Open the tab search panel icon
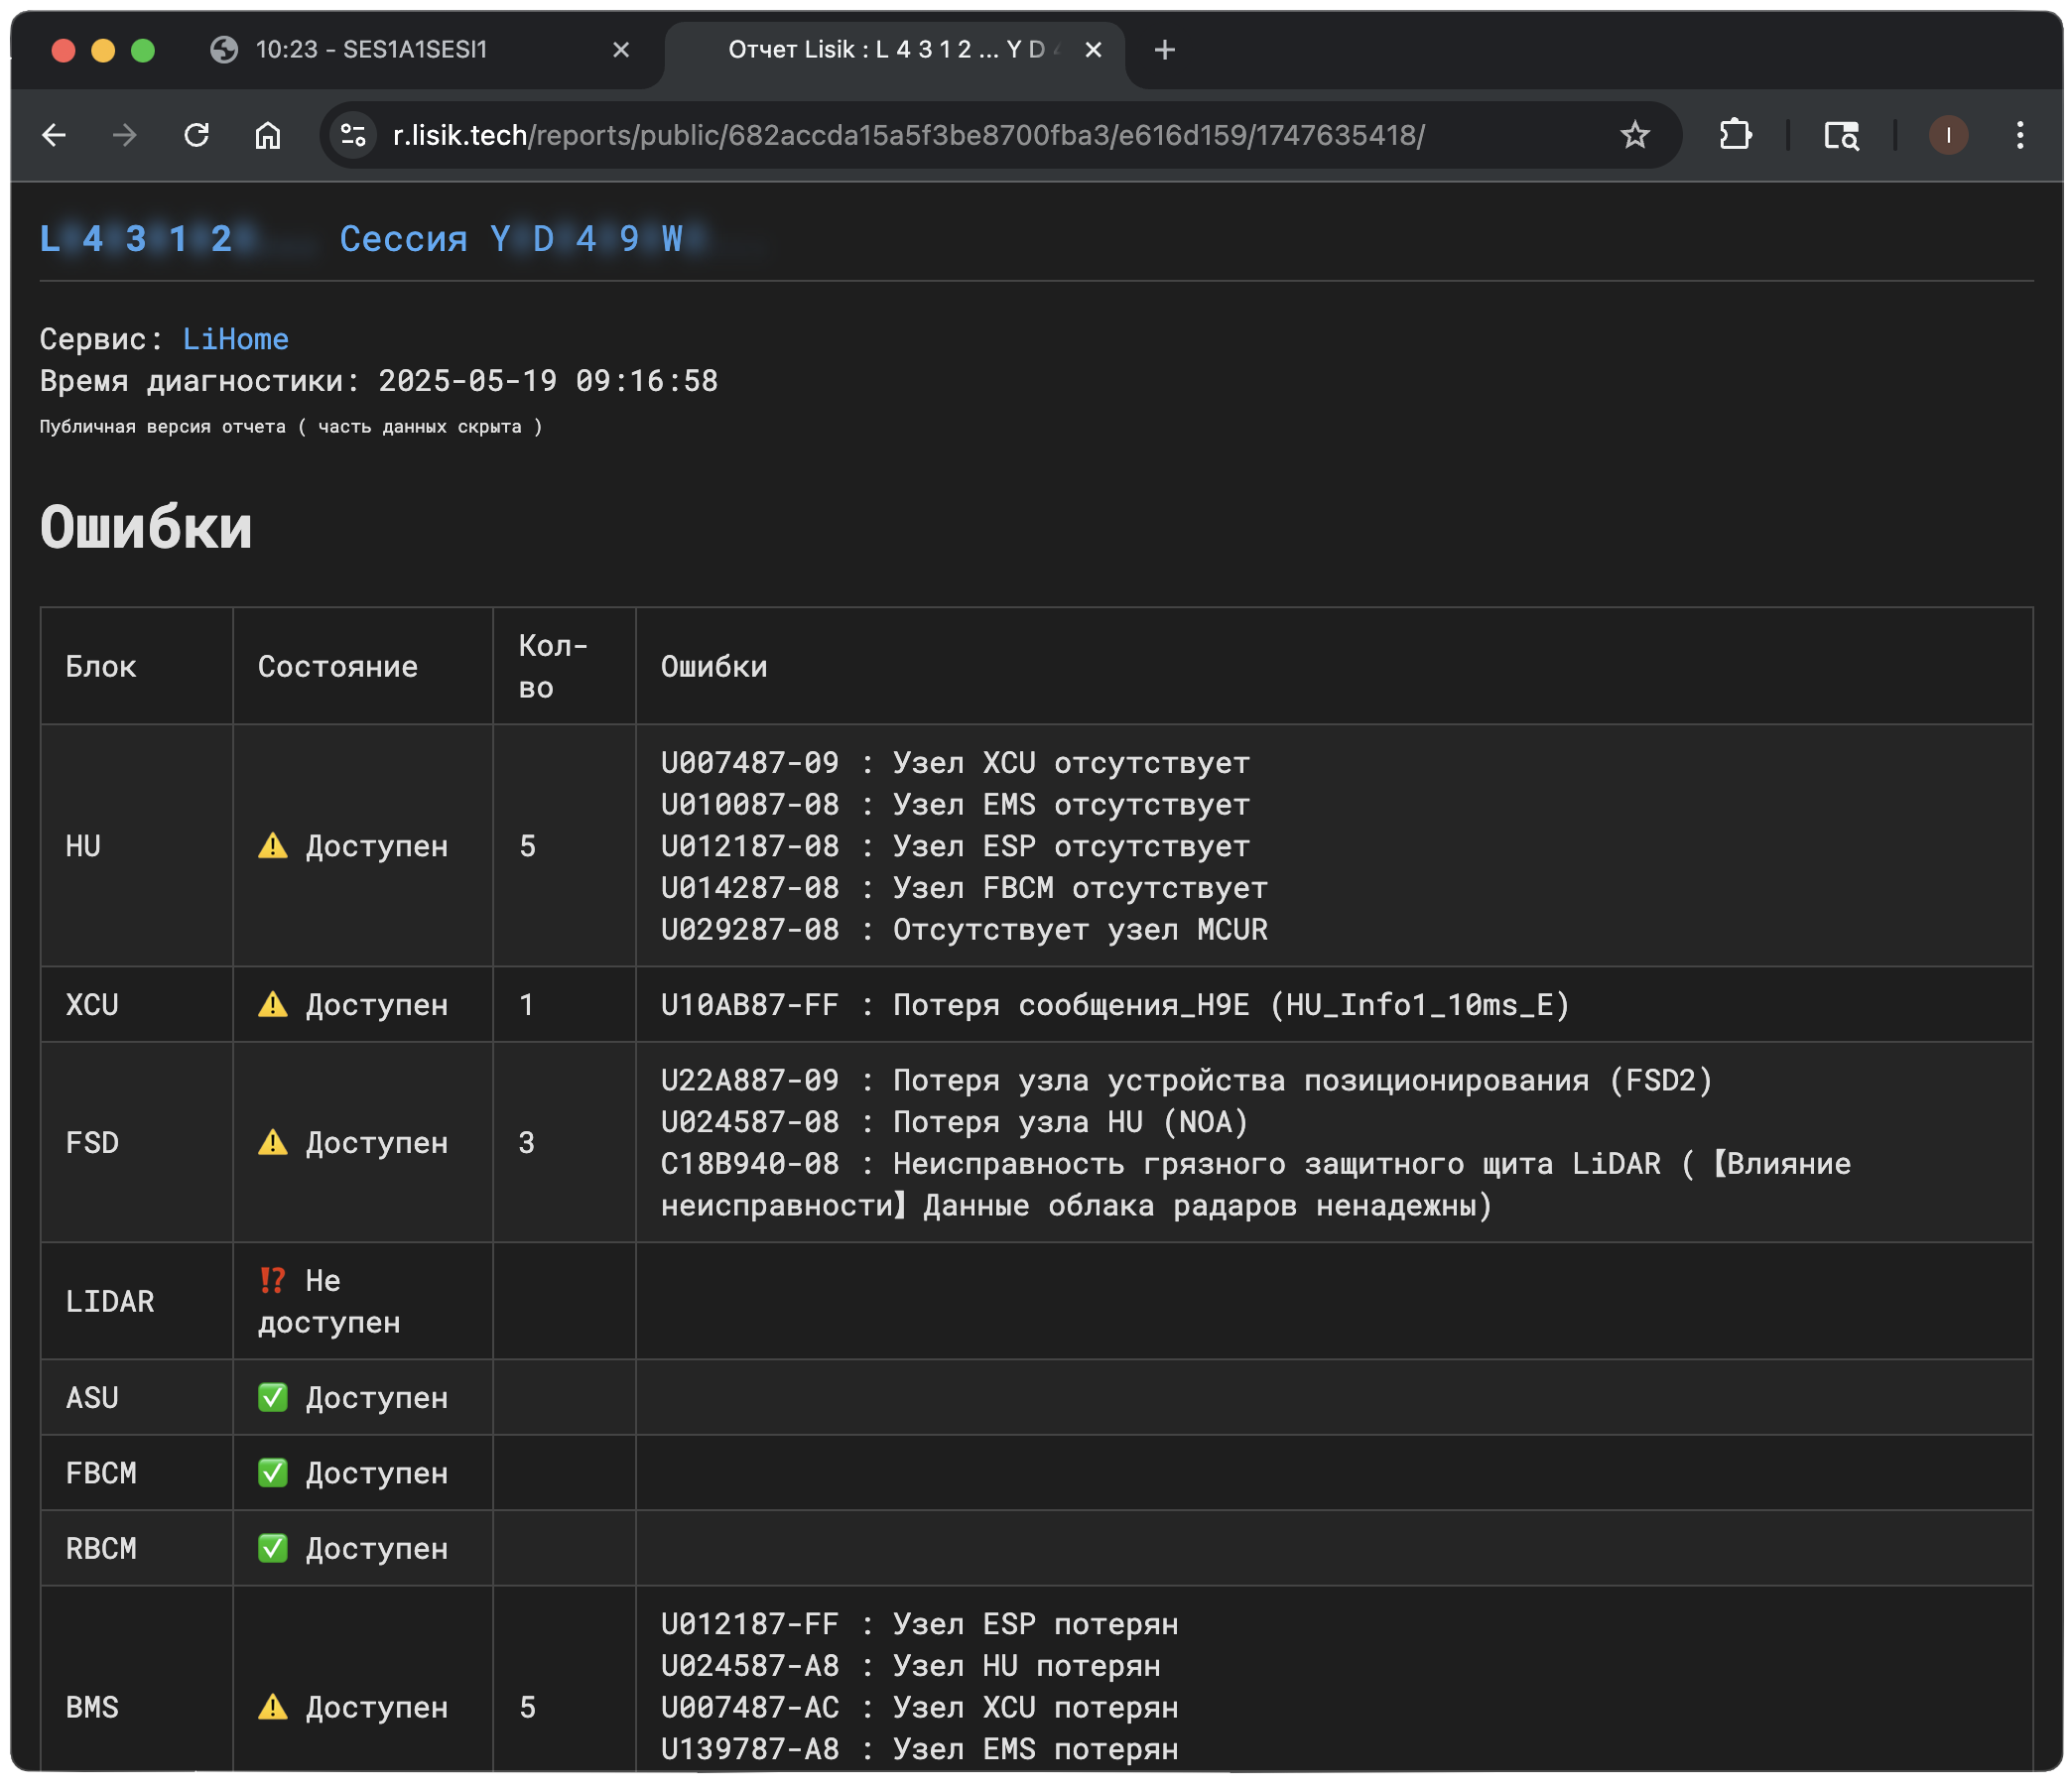Screen dimensions: 2072x1790 coord(1841,135)
